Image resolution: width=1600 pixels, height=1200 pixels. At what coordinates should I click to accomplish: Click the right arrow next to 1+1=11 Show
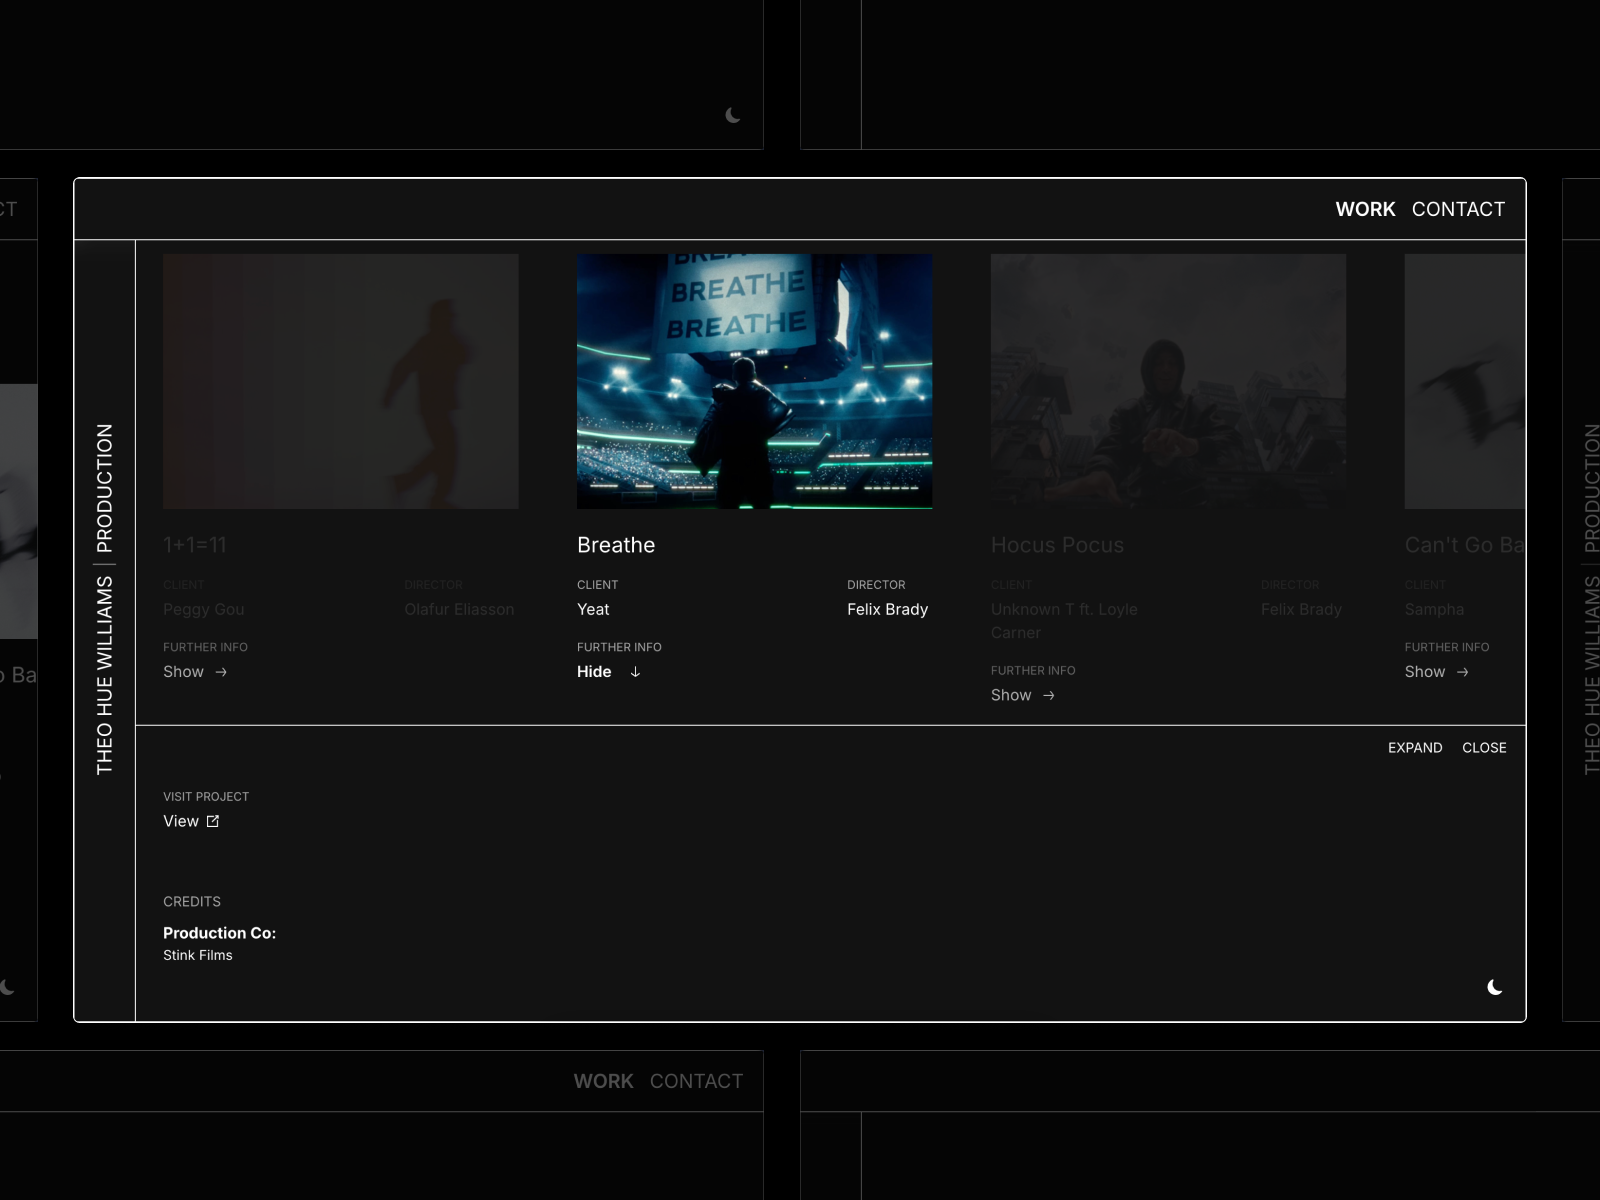[x=221, y=672]
